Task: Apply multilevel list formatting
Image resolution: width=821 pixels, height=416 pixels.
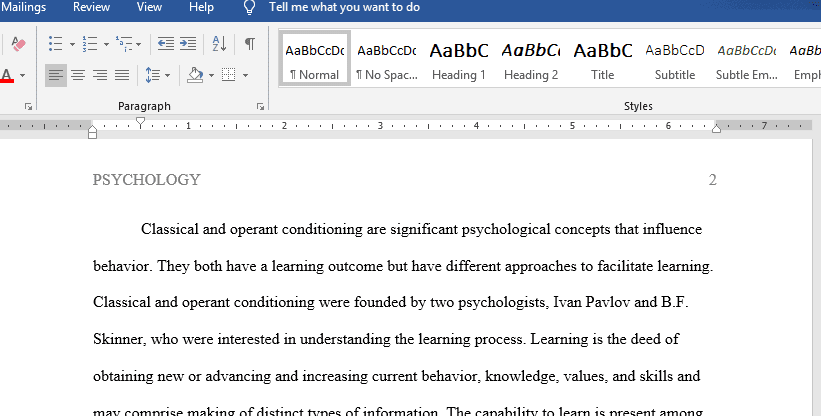Action: coord(124,44)
